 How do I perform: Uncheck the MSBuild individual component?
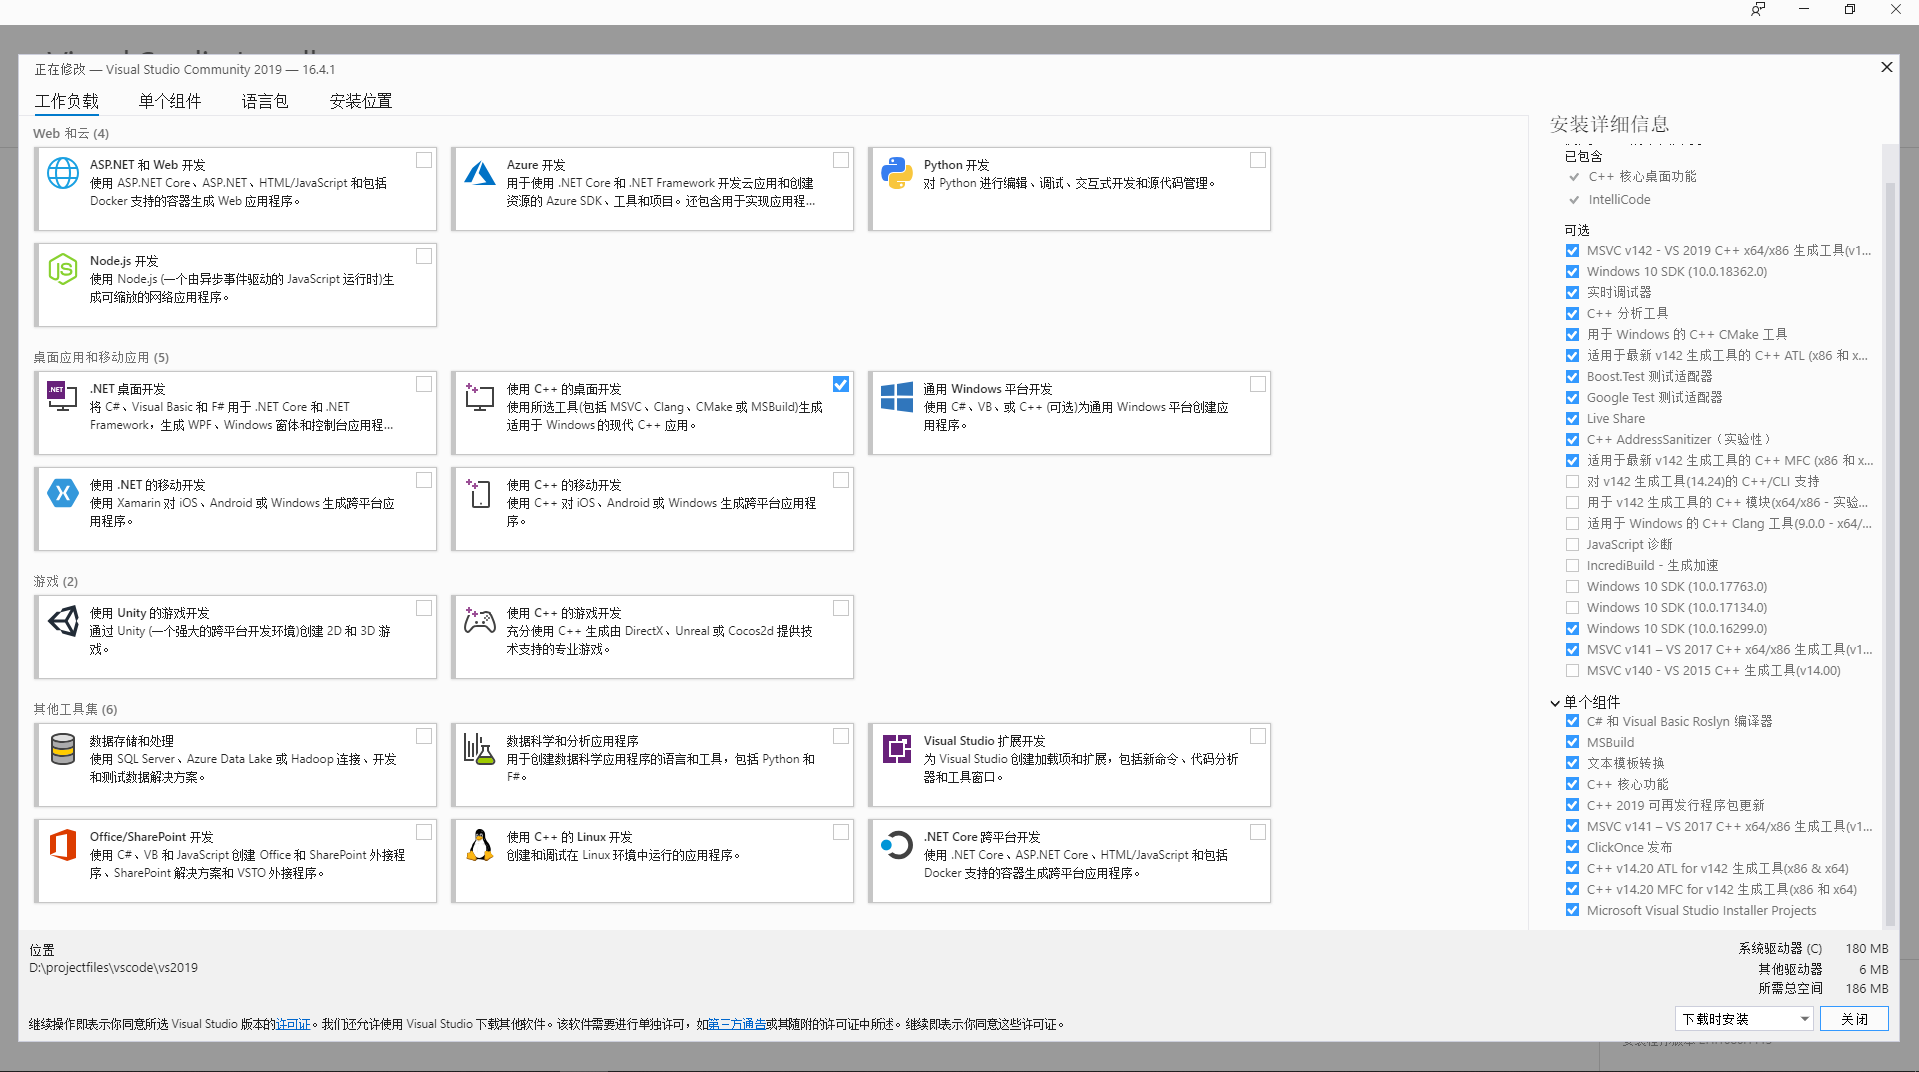click(1573, 742)
